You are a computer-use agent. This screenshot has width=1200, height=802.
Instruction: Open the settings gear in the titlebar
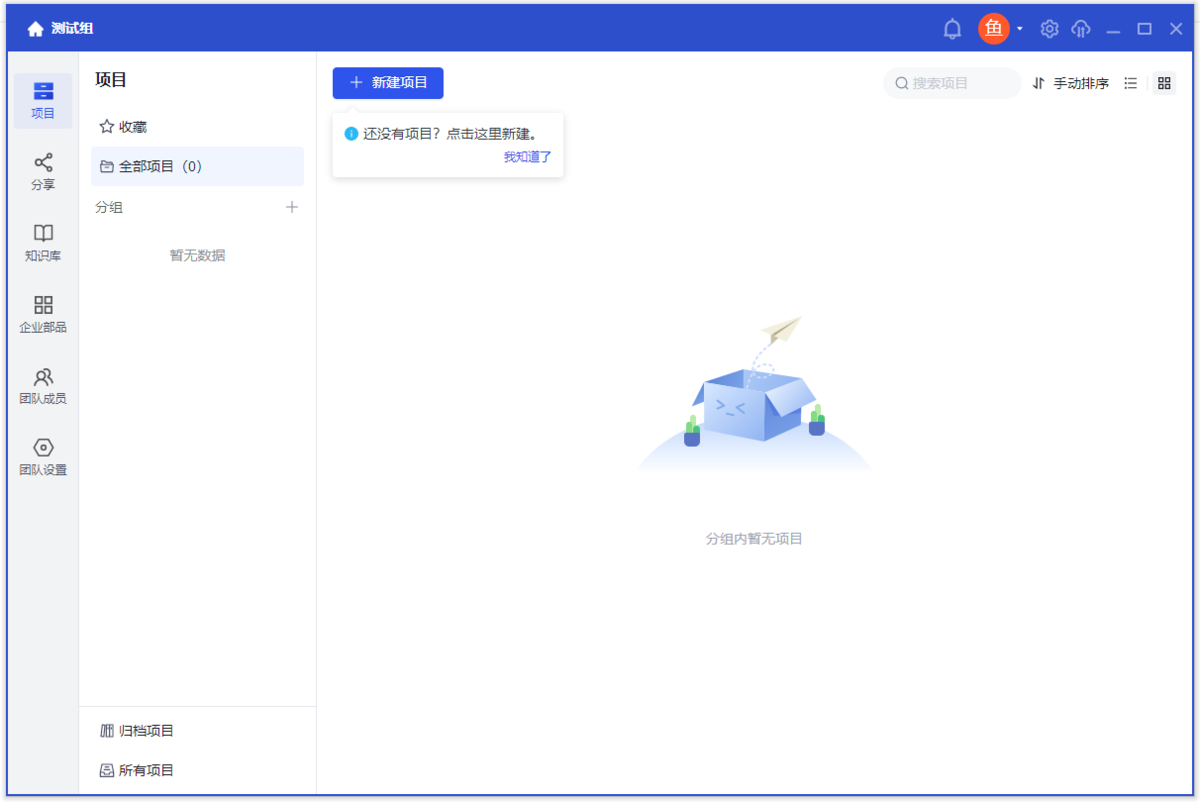click(x=1049, y=29)
